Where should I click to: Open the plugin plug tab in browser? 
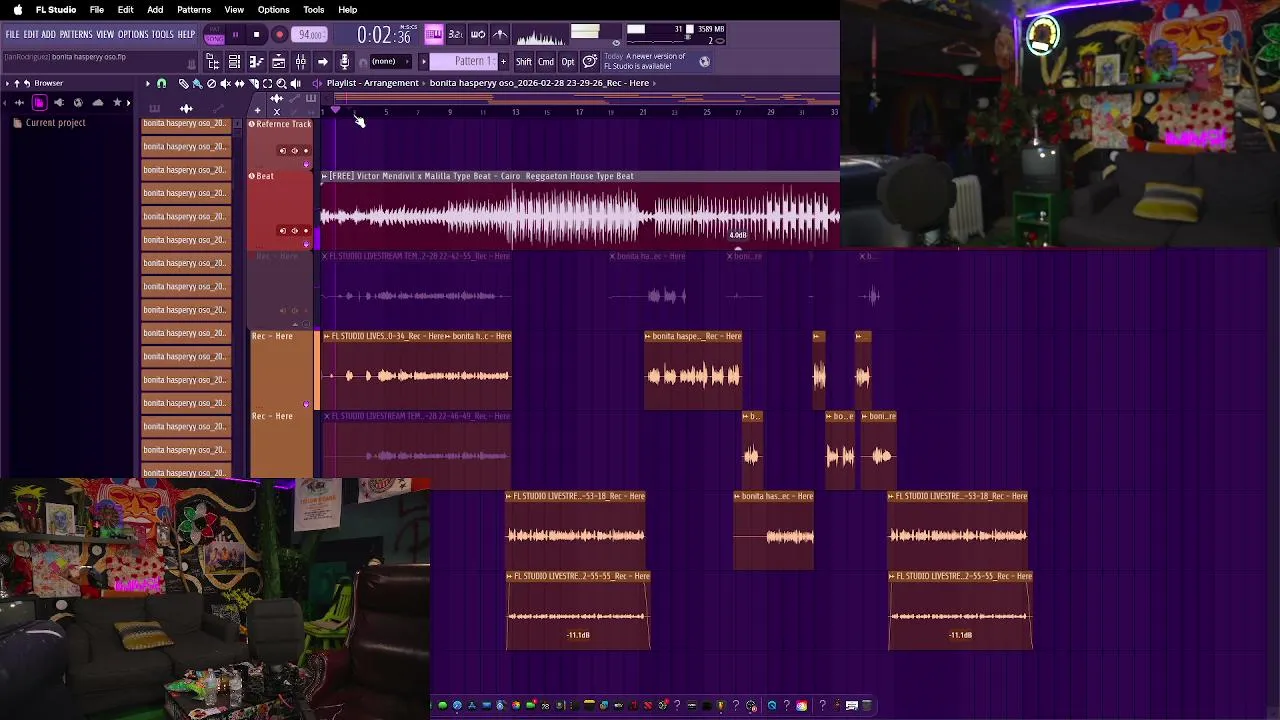(x=59, y=103)
